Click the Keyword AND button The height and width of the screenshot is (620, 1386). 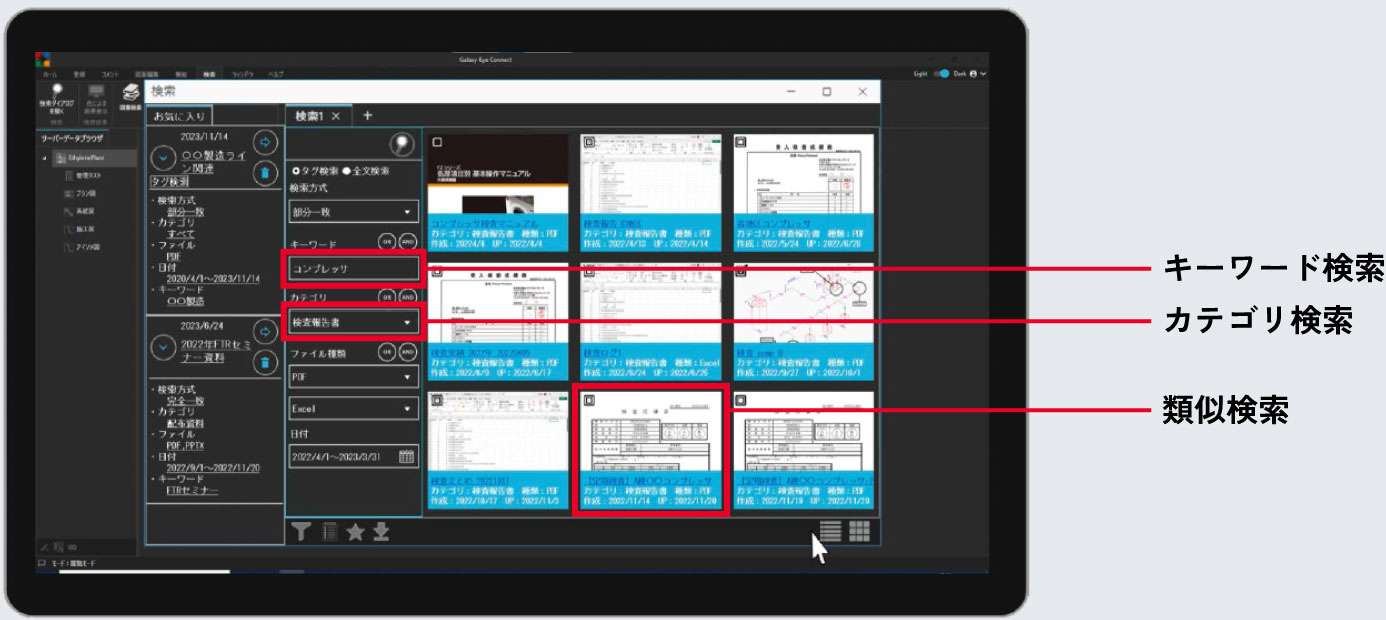pyautogui.click(x=407, y=242)
